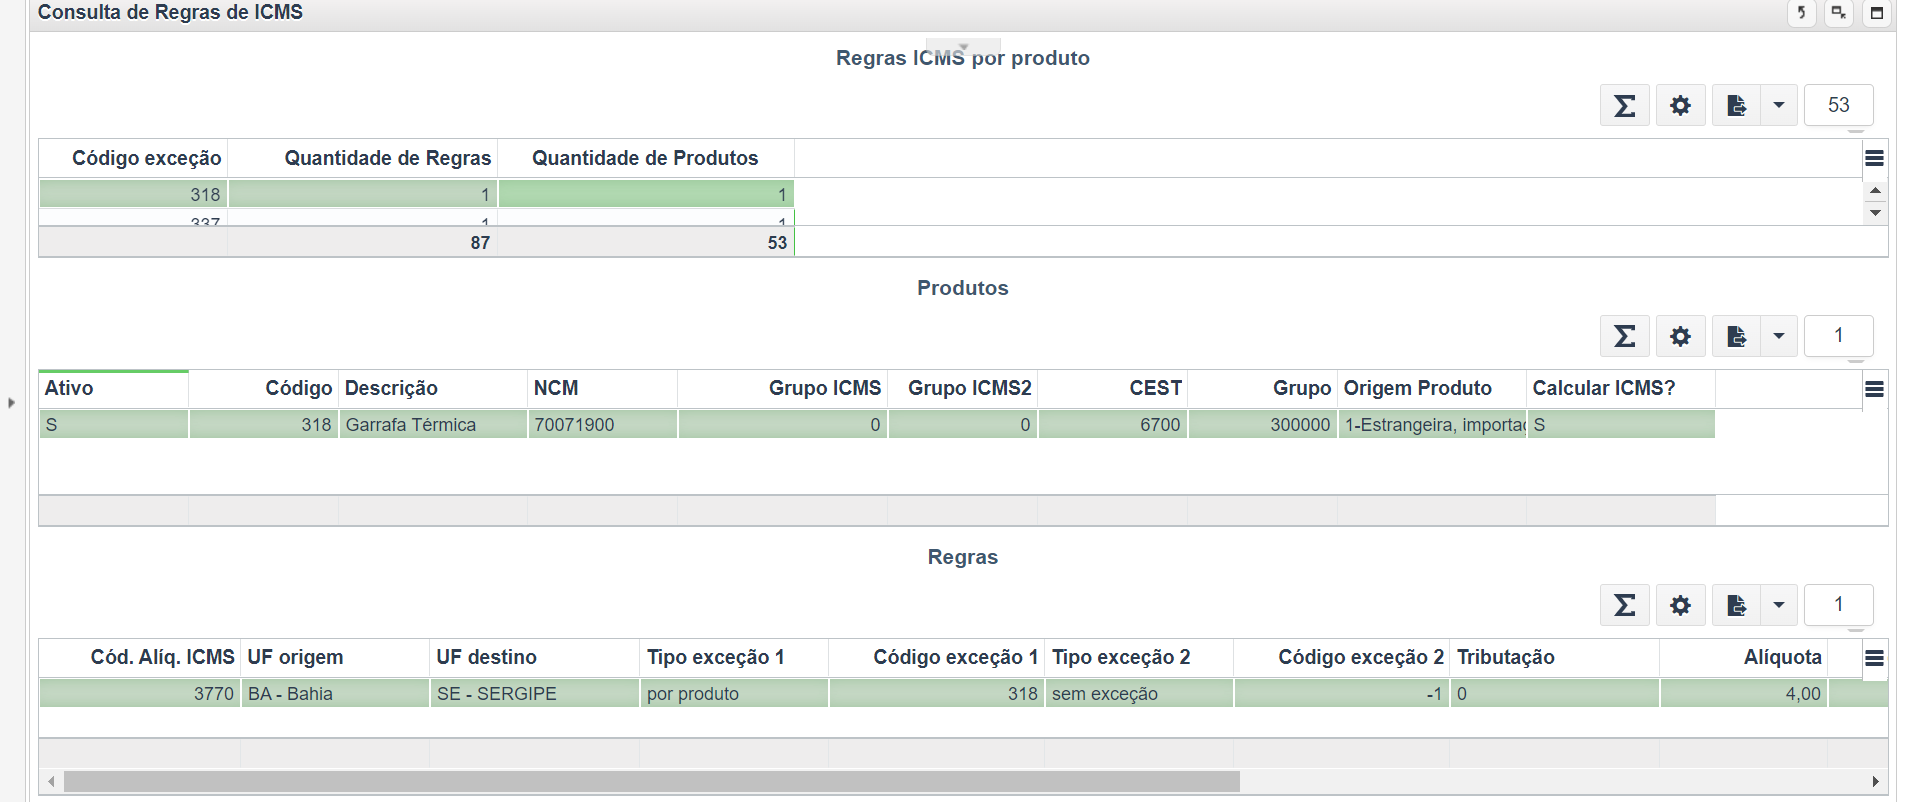Click the Cód. Alíq. ICMS column header

tap(140, 658)
